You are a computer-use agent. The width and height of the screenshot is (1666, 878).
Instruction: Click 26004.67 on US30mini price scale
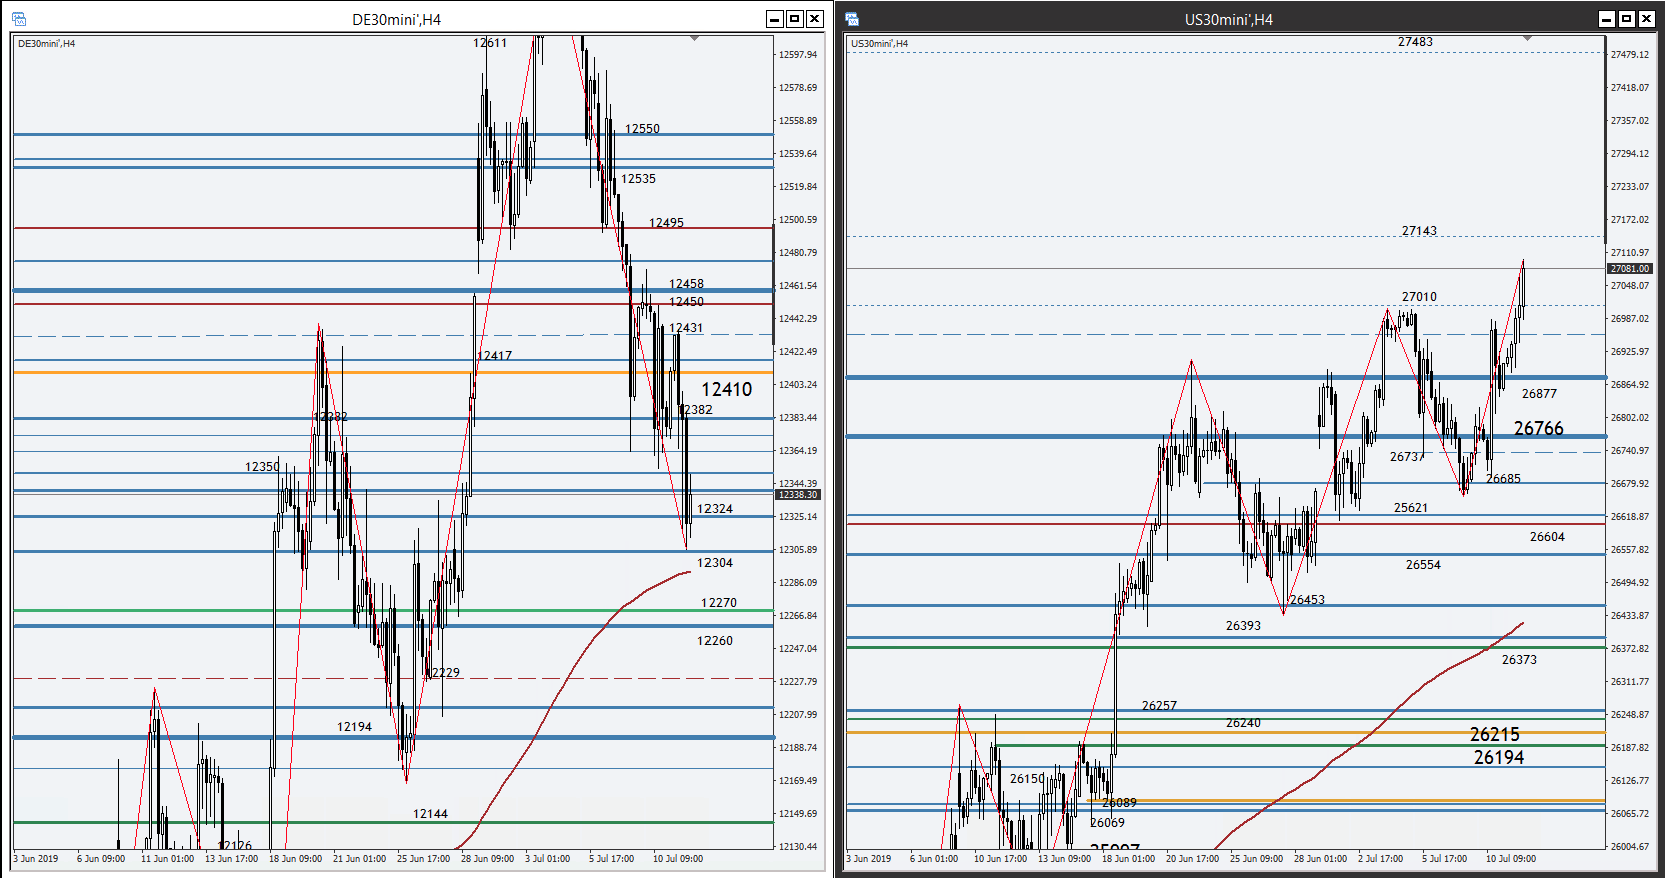point(1630,847)
